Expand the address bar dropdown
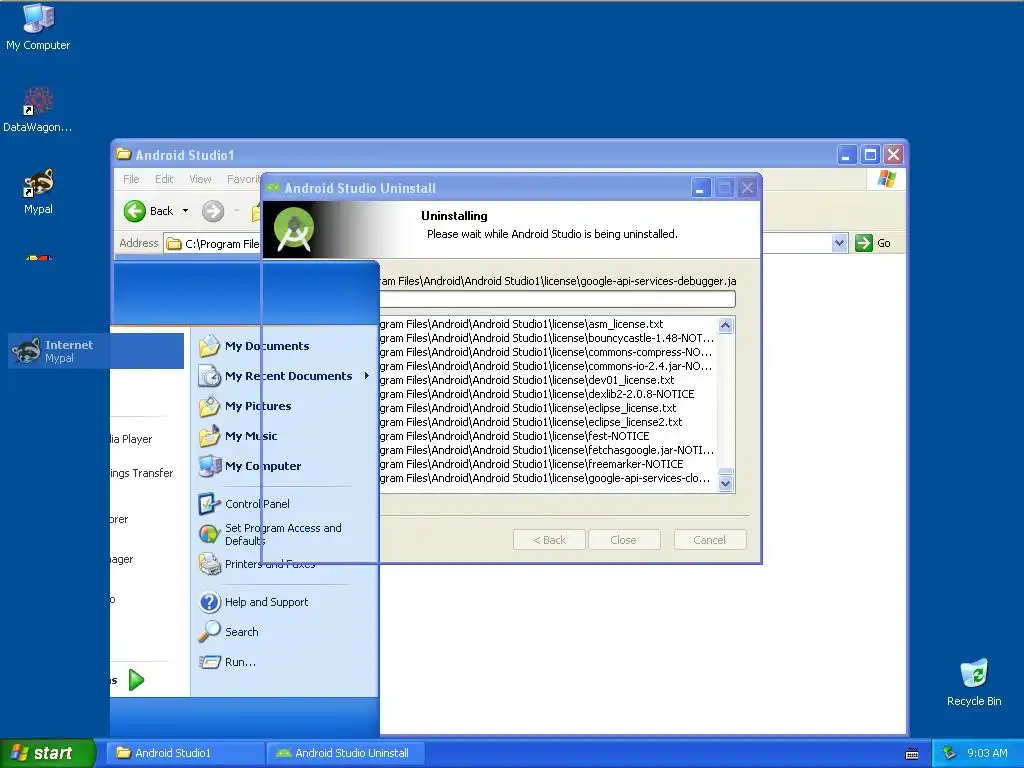This screenshot has height=768, width=1024. pyautogui.click(x=839, y=244)
